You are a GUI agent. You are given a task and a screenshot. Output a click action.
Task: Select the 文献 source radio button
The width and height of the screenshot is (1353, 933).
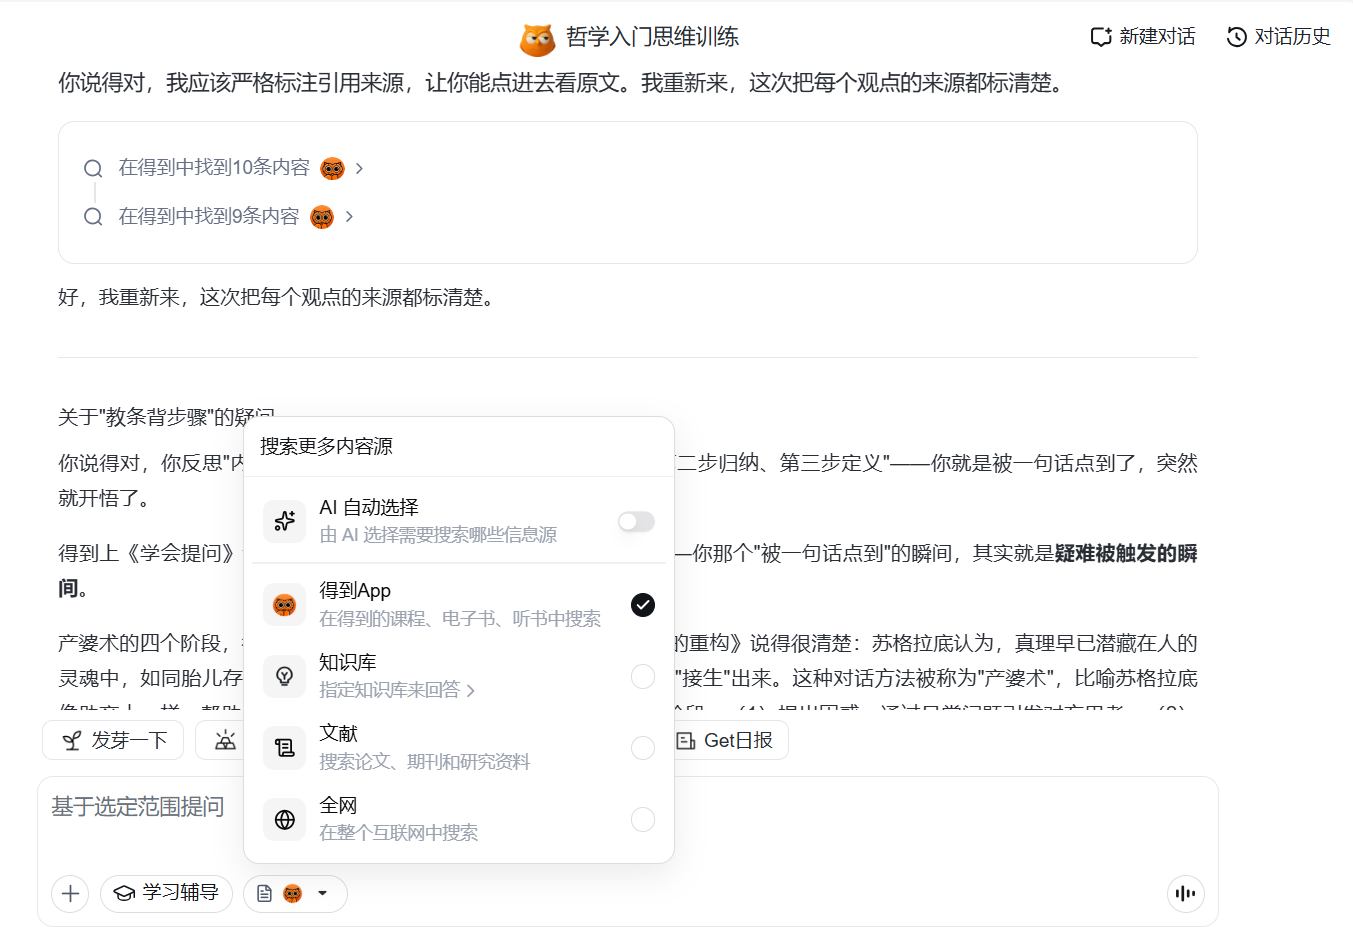(643, 748)
